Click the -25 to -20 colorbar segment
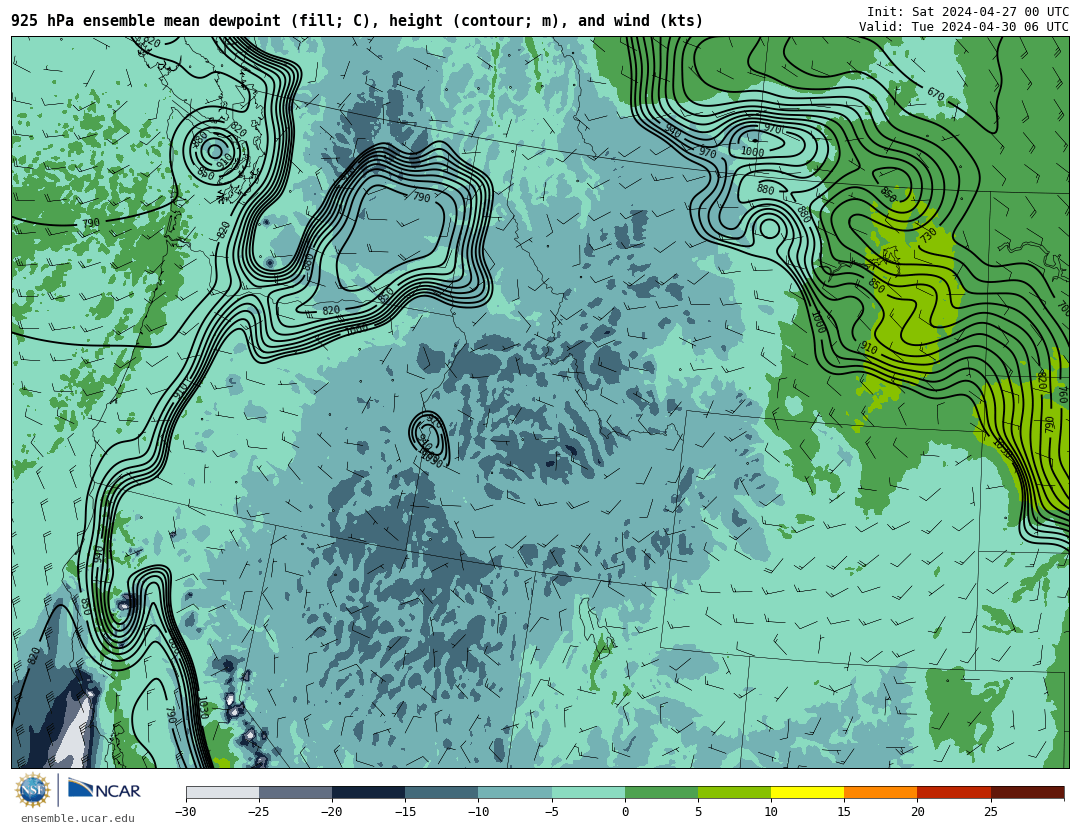The height and width of the screenshot is (831, 1080). point(295,792)
